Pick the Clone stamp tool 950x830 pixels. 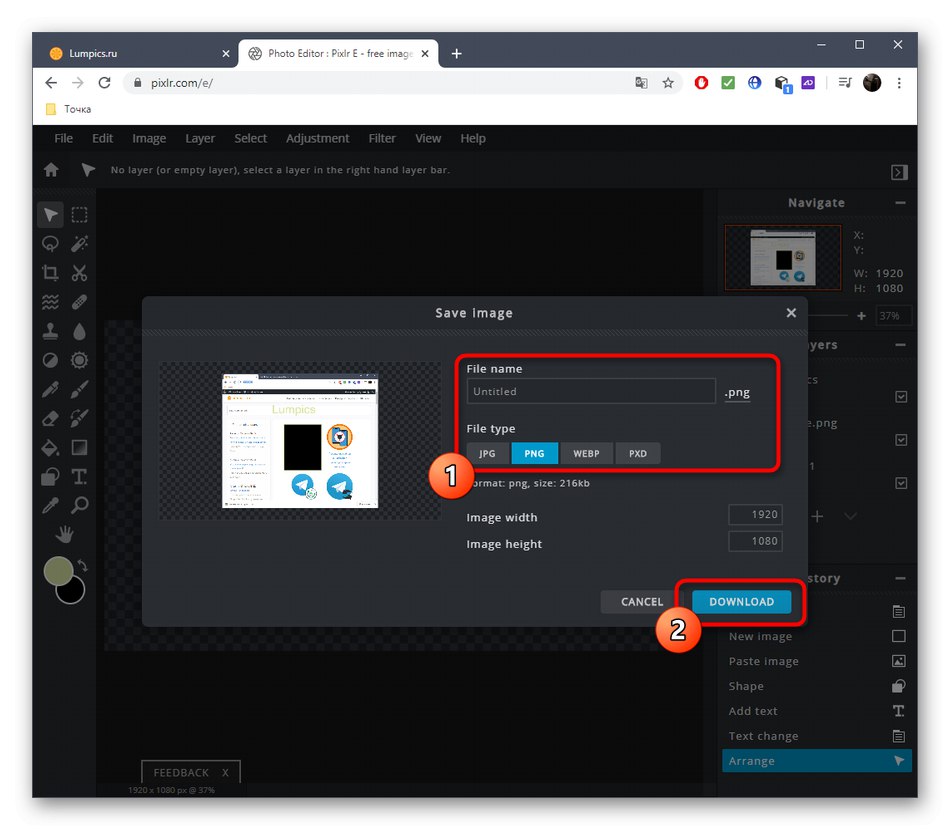tap(50, 331)
